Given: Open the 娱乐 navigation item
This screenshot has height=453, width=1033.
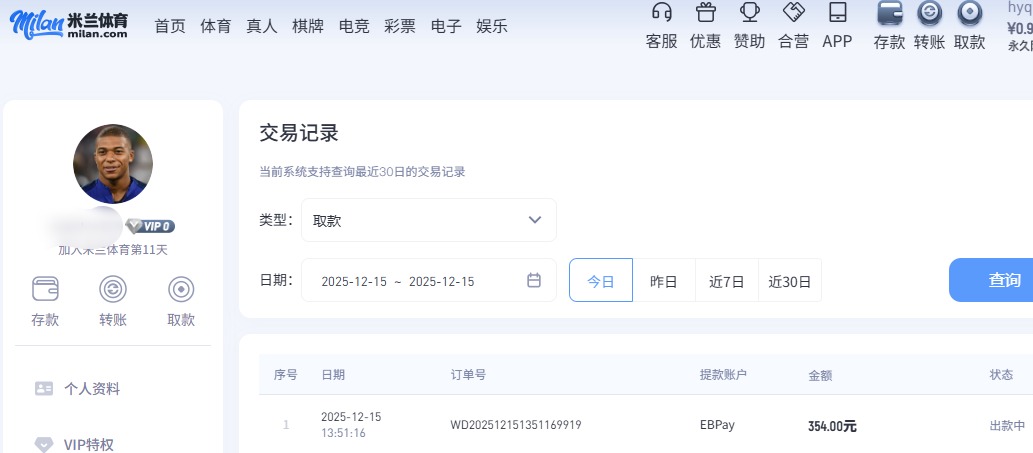Looking at the screenshot, I should 492,26.
